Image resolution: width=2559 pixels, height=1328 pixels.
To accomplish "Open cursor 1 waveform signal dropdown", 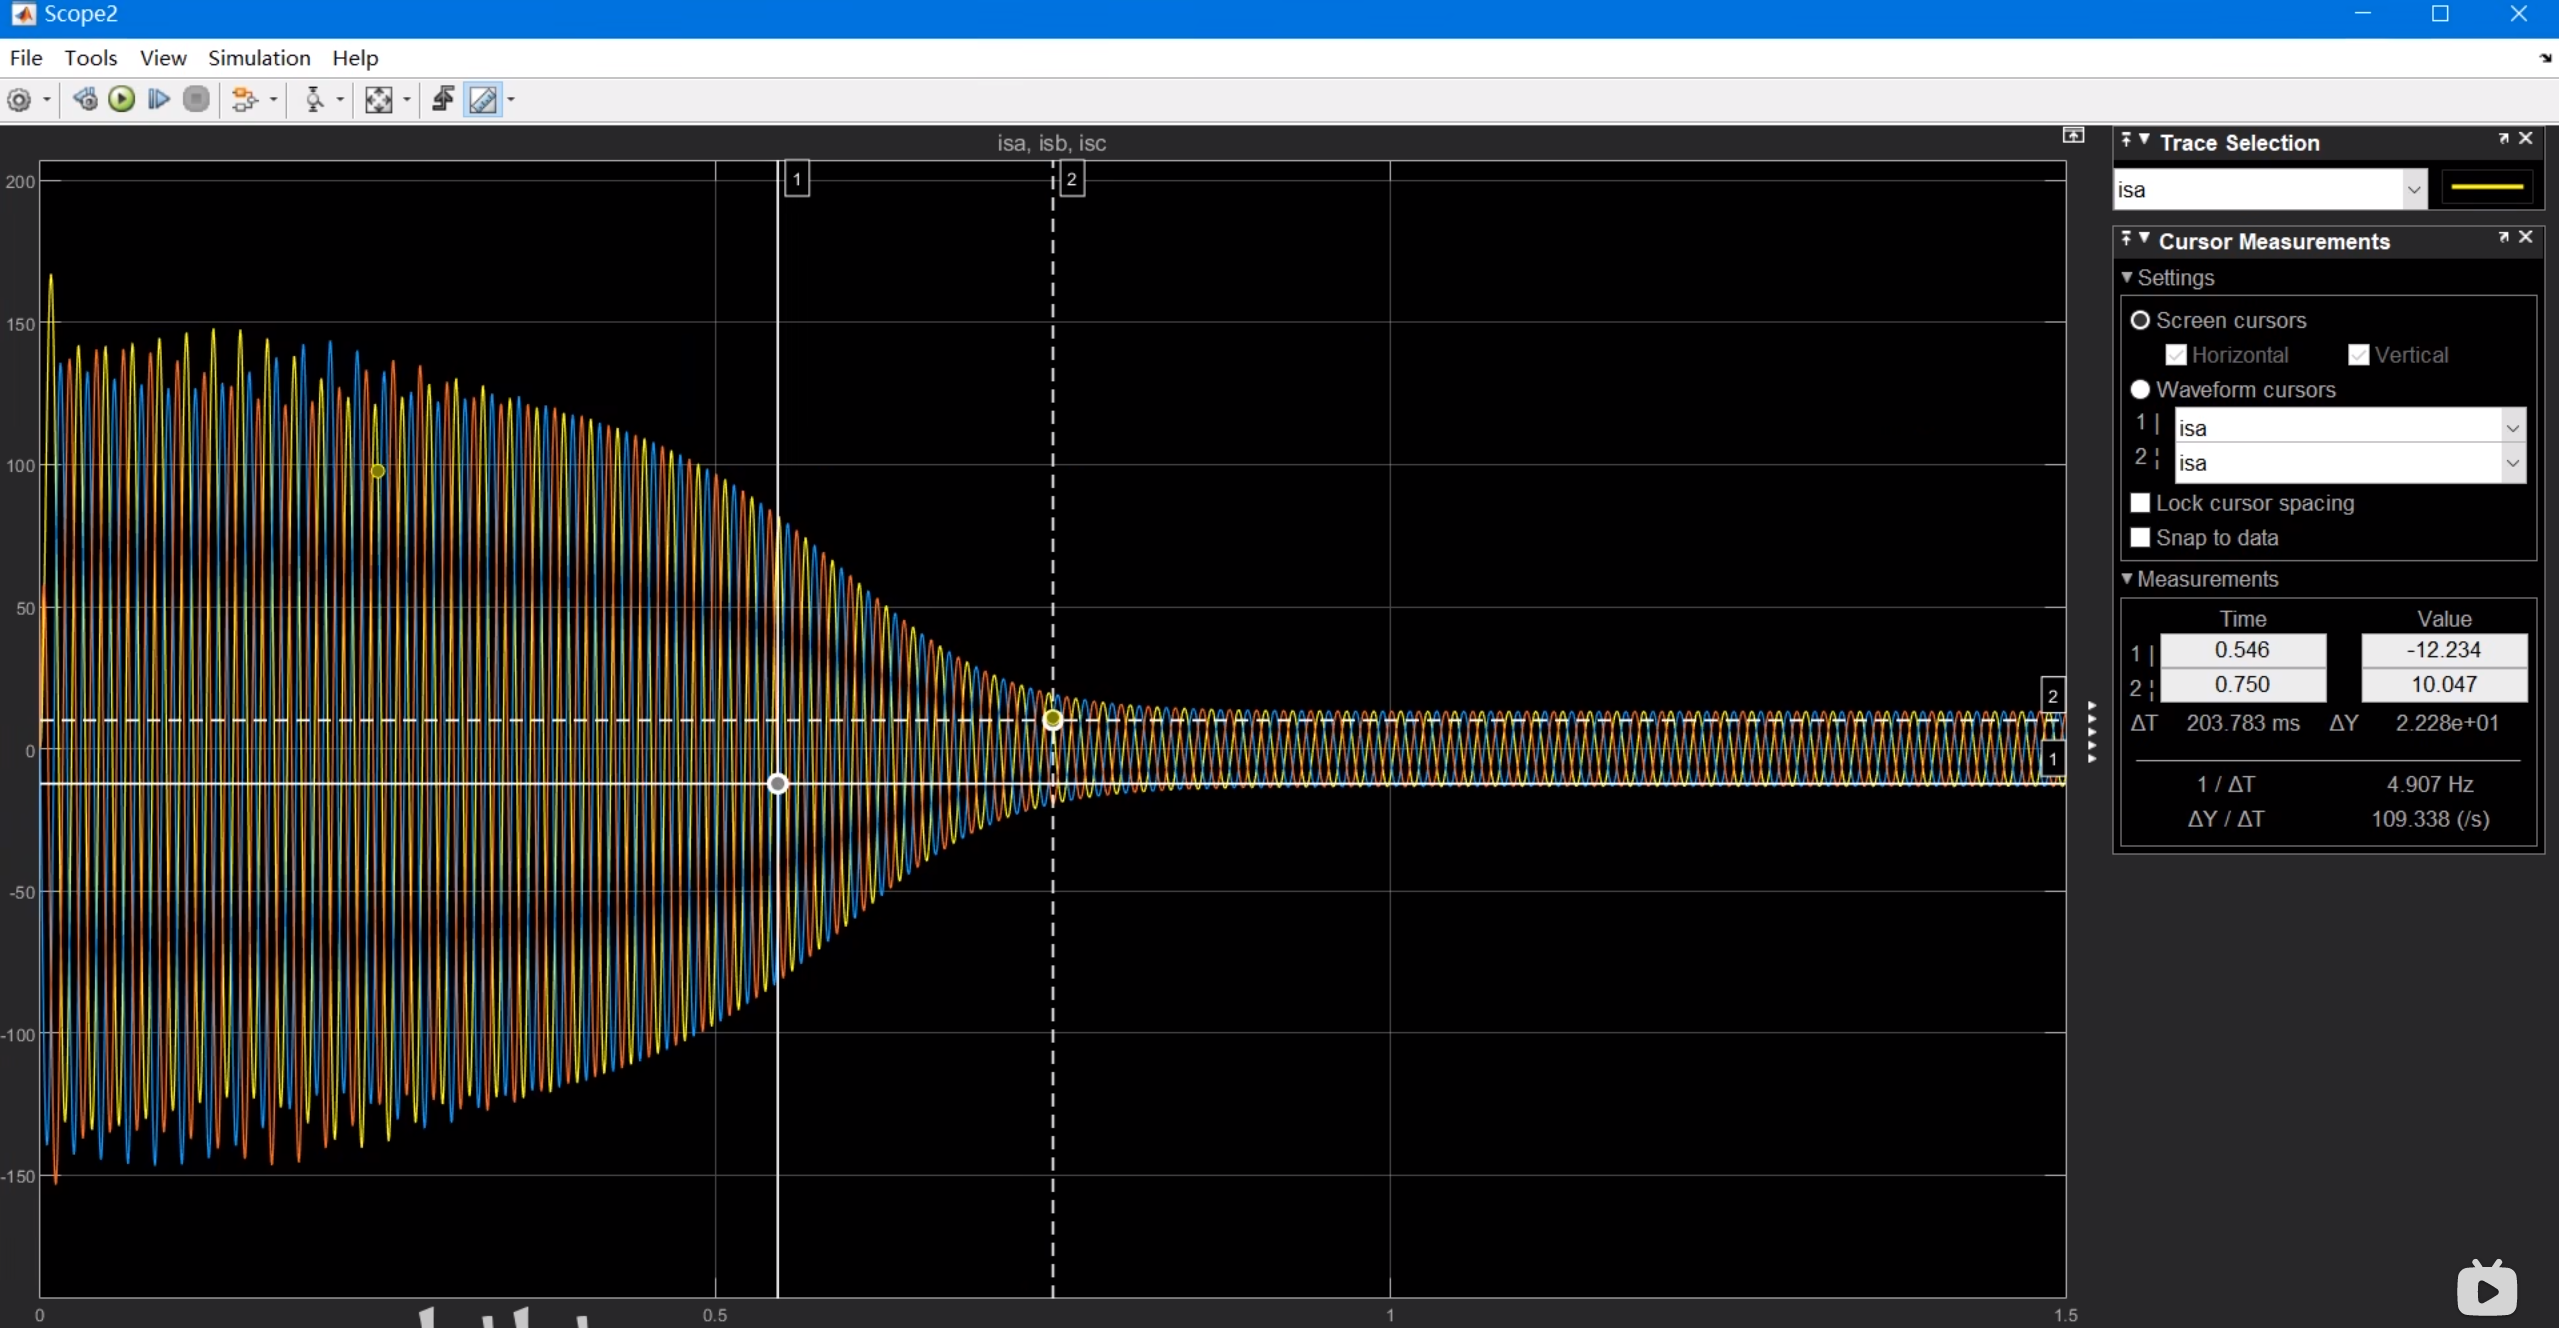I will (x=2511, y=428).
